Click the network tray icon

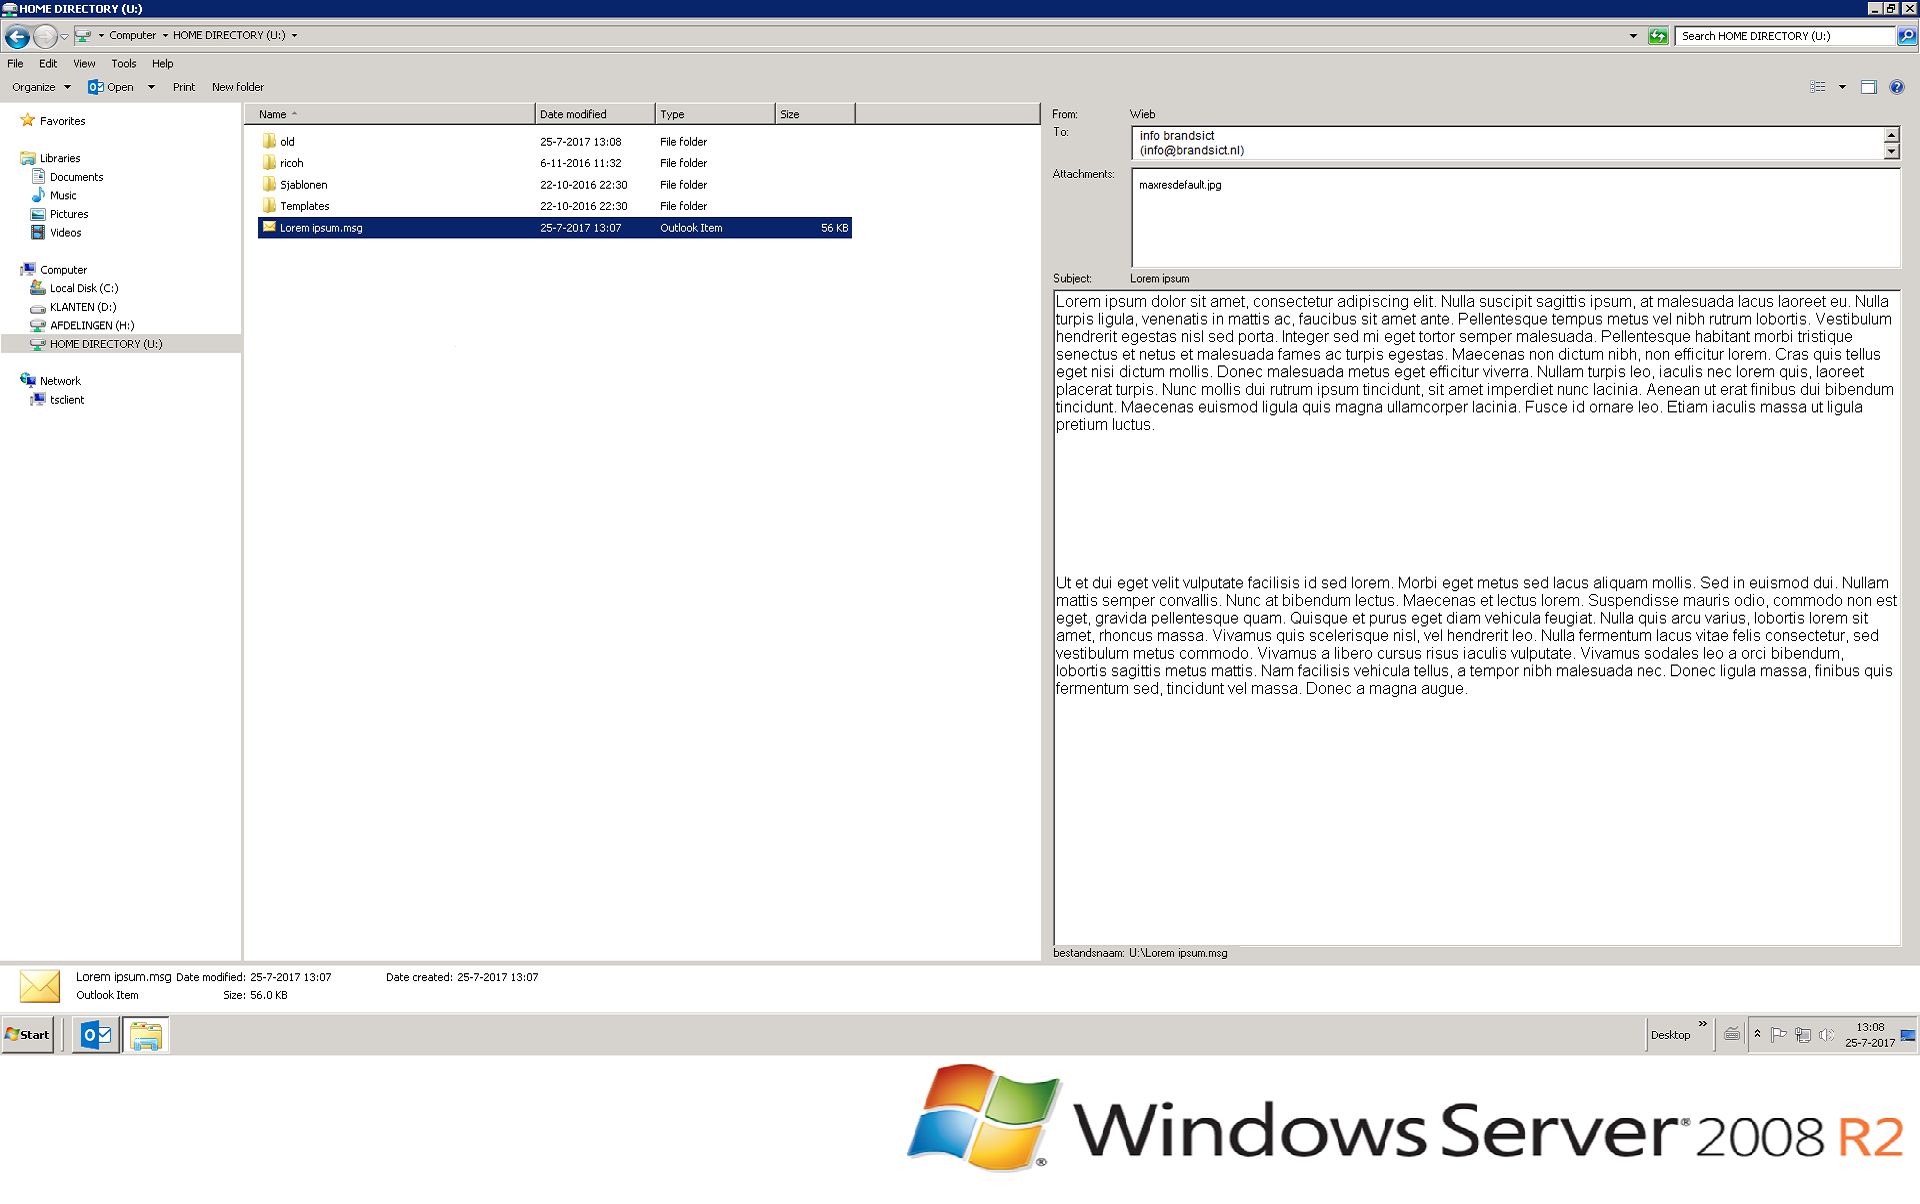(1803, 1035)
